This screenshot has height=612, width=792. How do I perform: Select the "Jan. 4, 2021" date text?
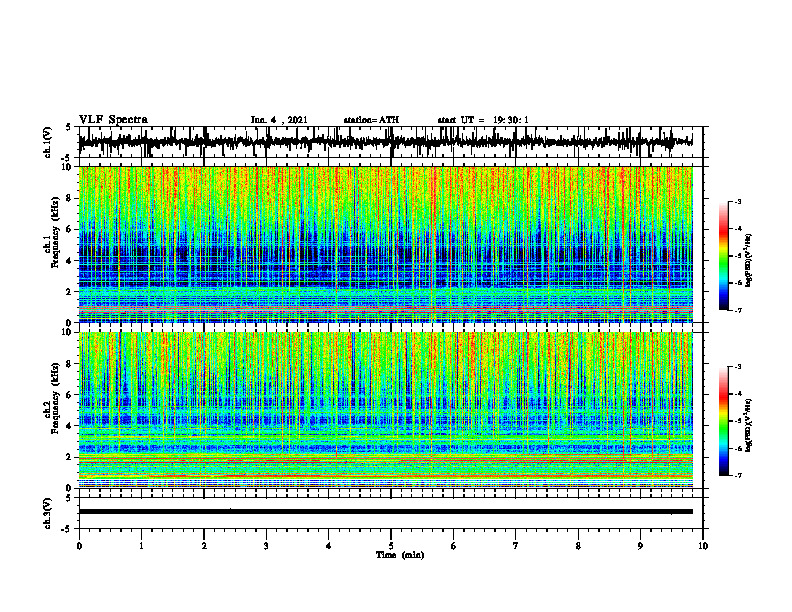click(279, 120)
